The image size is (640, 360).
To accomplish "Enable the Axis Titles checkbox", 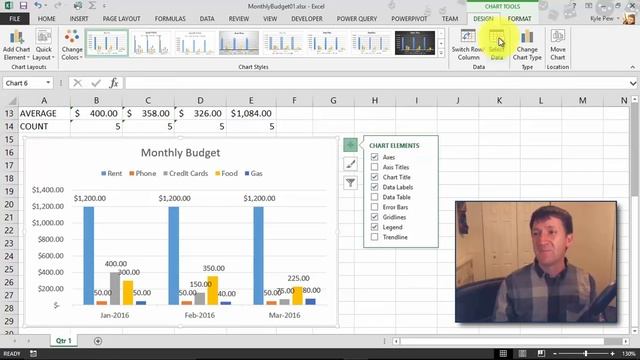I will pyautogui.click(x=374, y=167).
